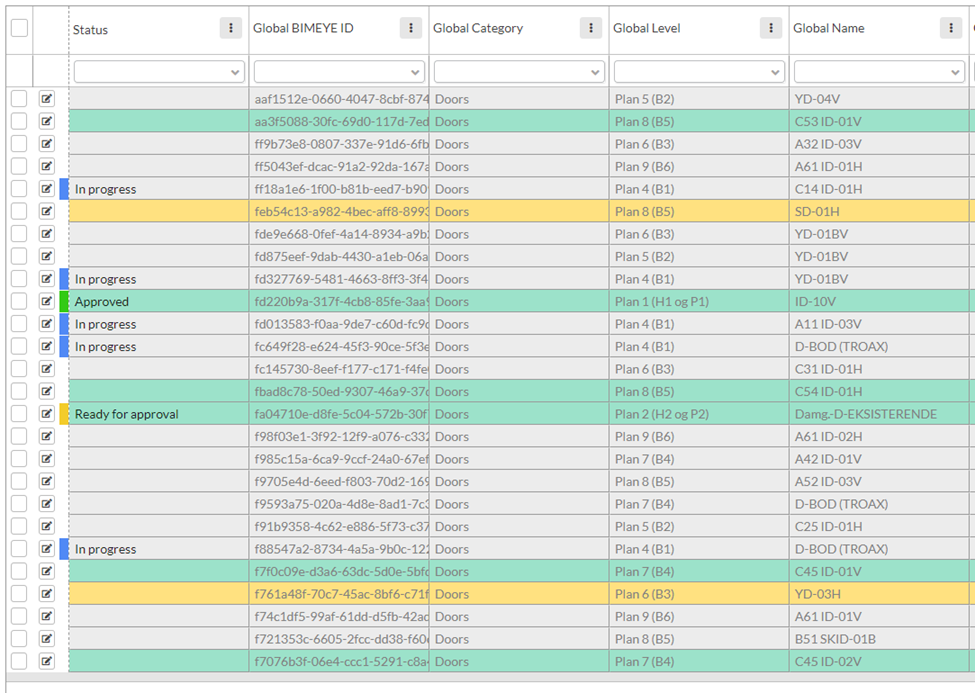Open the Global Name filter dropdown
Image resolution: width=975 pixels, height=693 pixels.
pos(878,71)
